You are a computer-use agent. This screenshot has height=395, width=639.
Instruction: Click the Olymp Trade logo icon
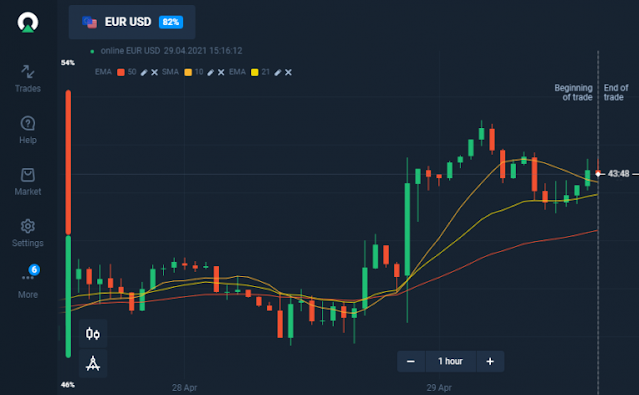click(x=28, y=22)
